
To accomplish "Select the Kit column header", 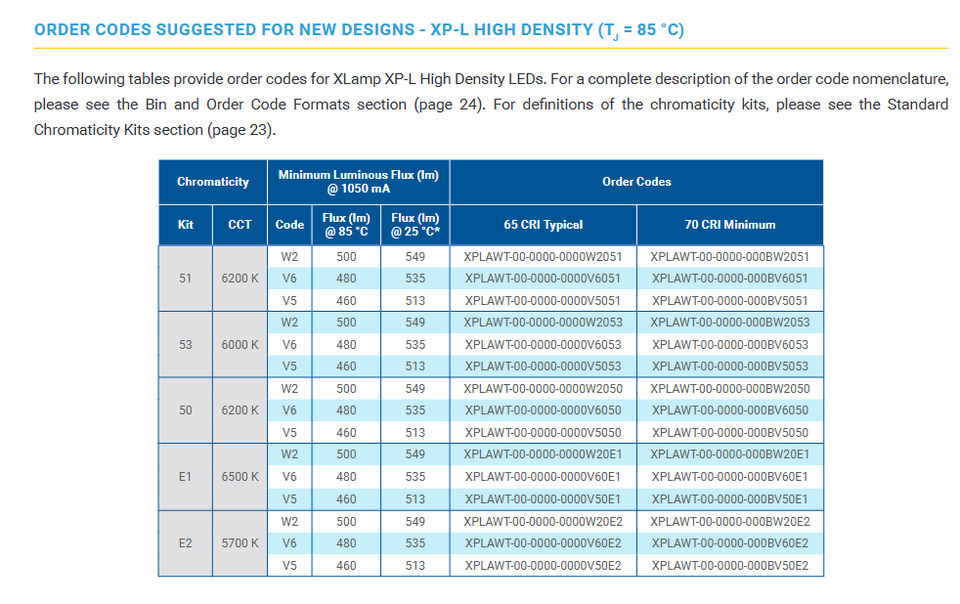I will tap(185, 225).
